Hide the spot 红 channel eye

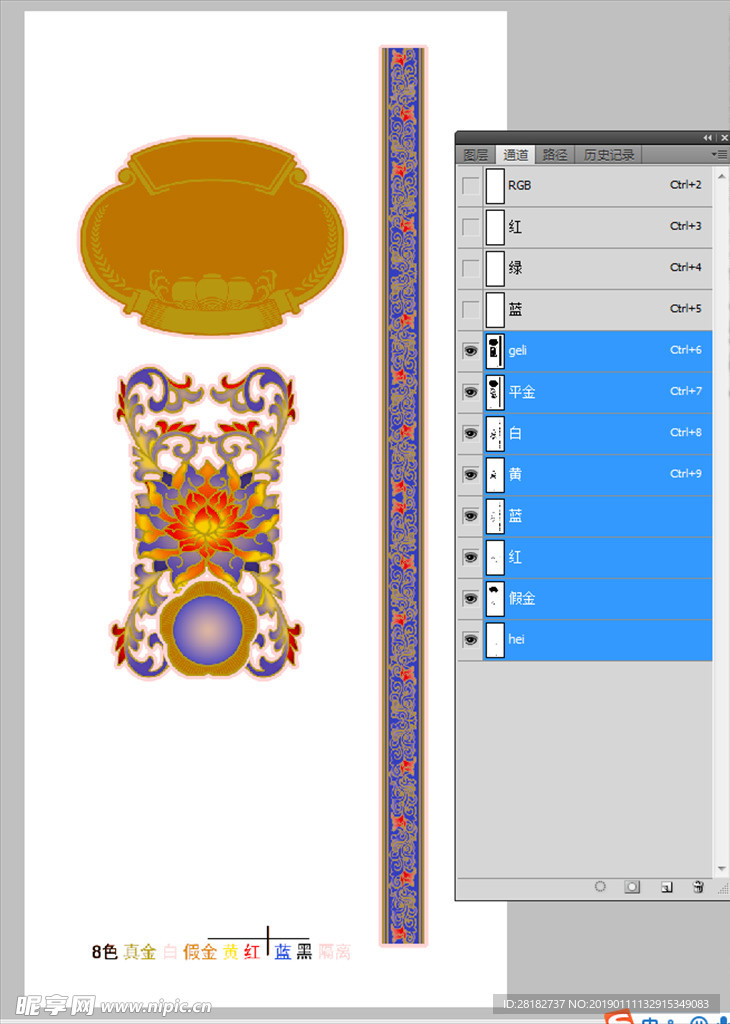470,557
